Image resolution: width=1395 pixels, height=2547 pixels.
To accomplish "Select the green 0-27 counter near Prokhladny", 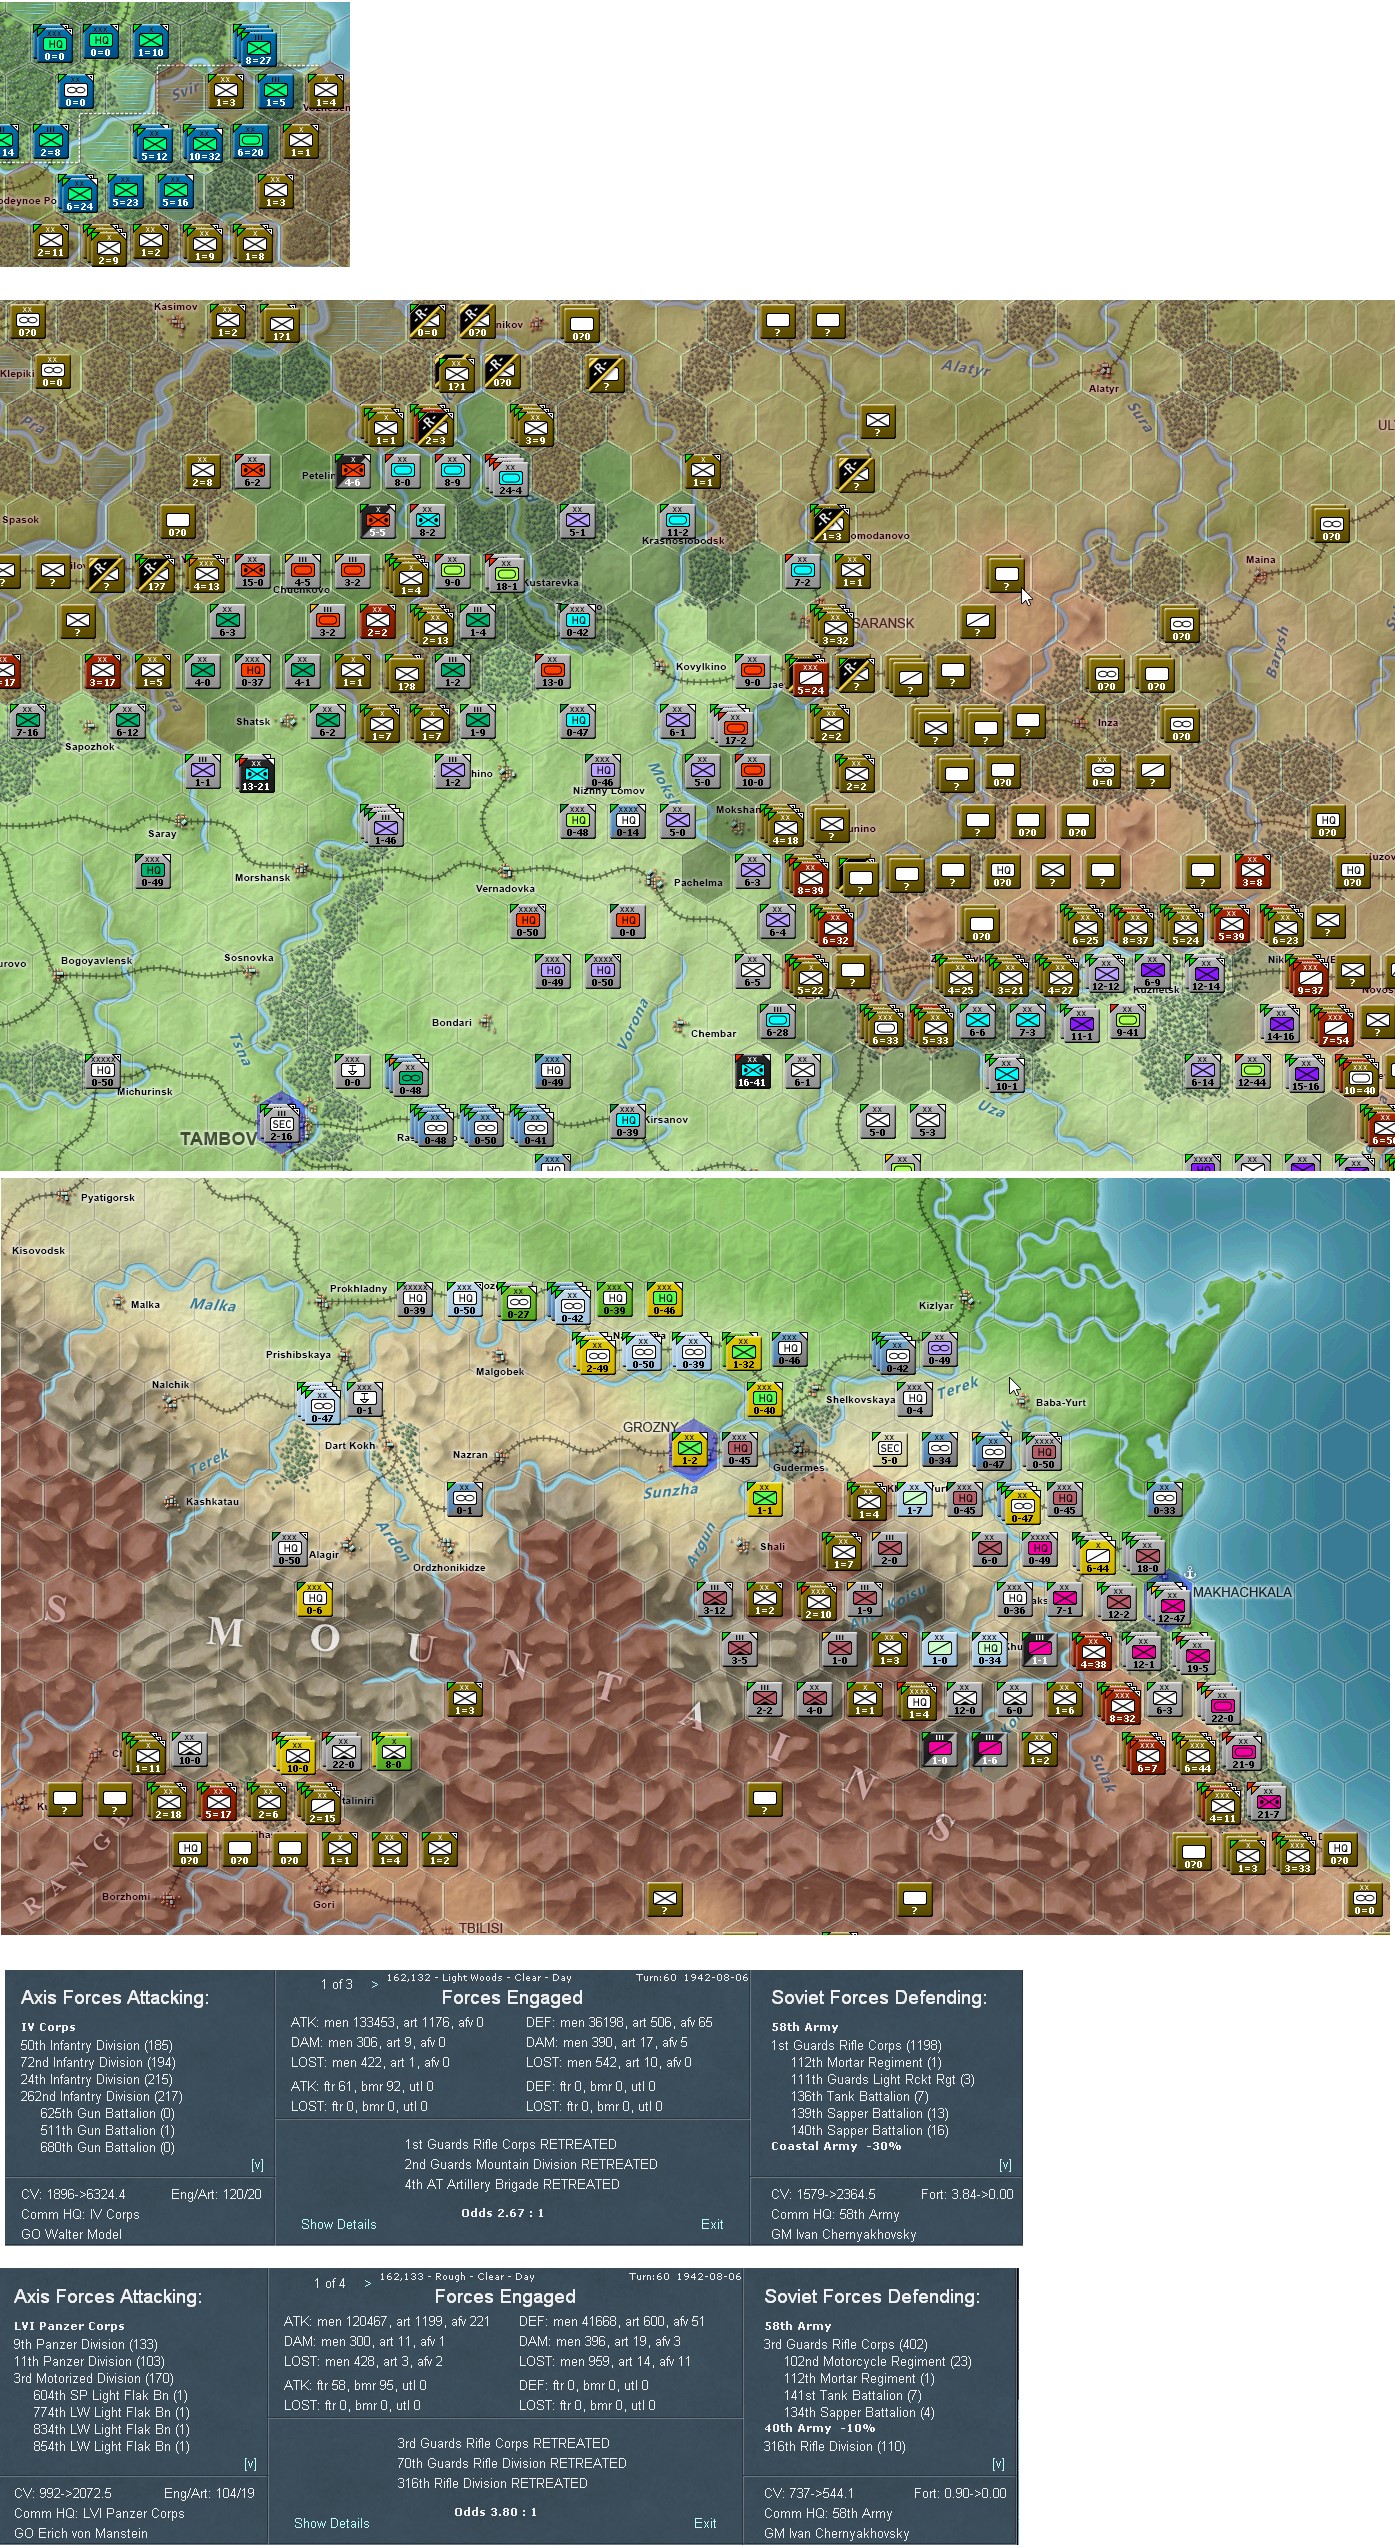I will (x=518, y=1302).
